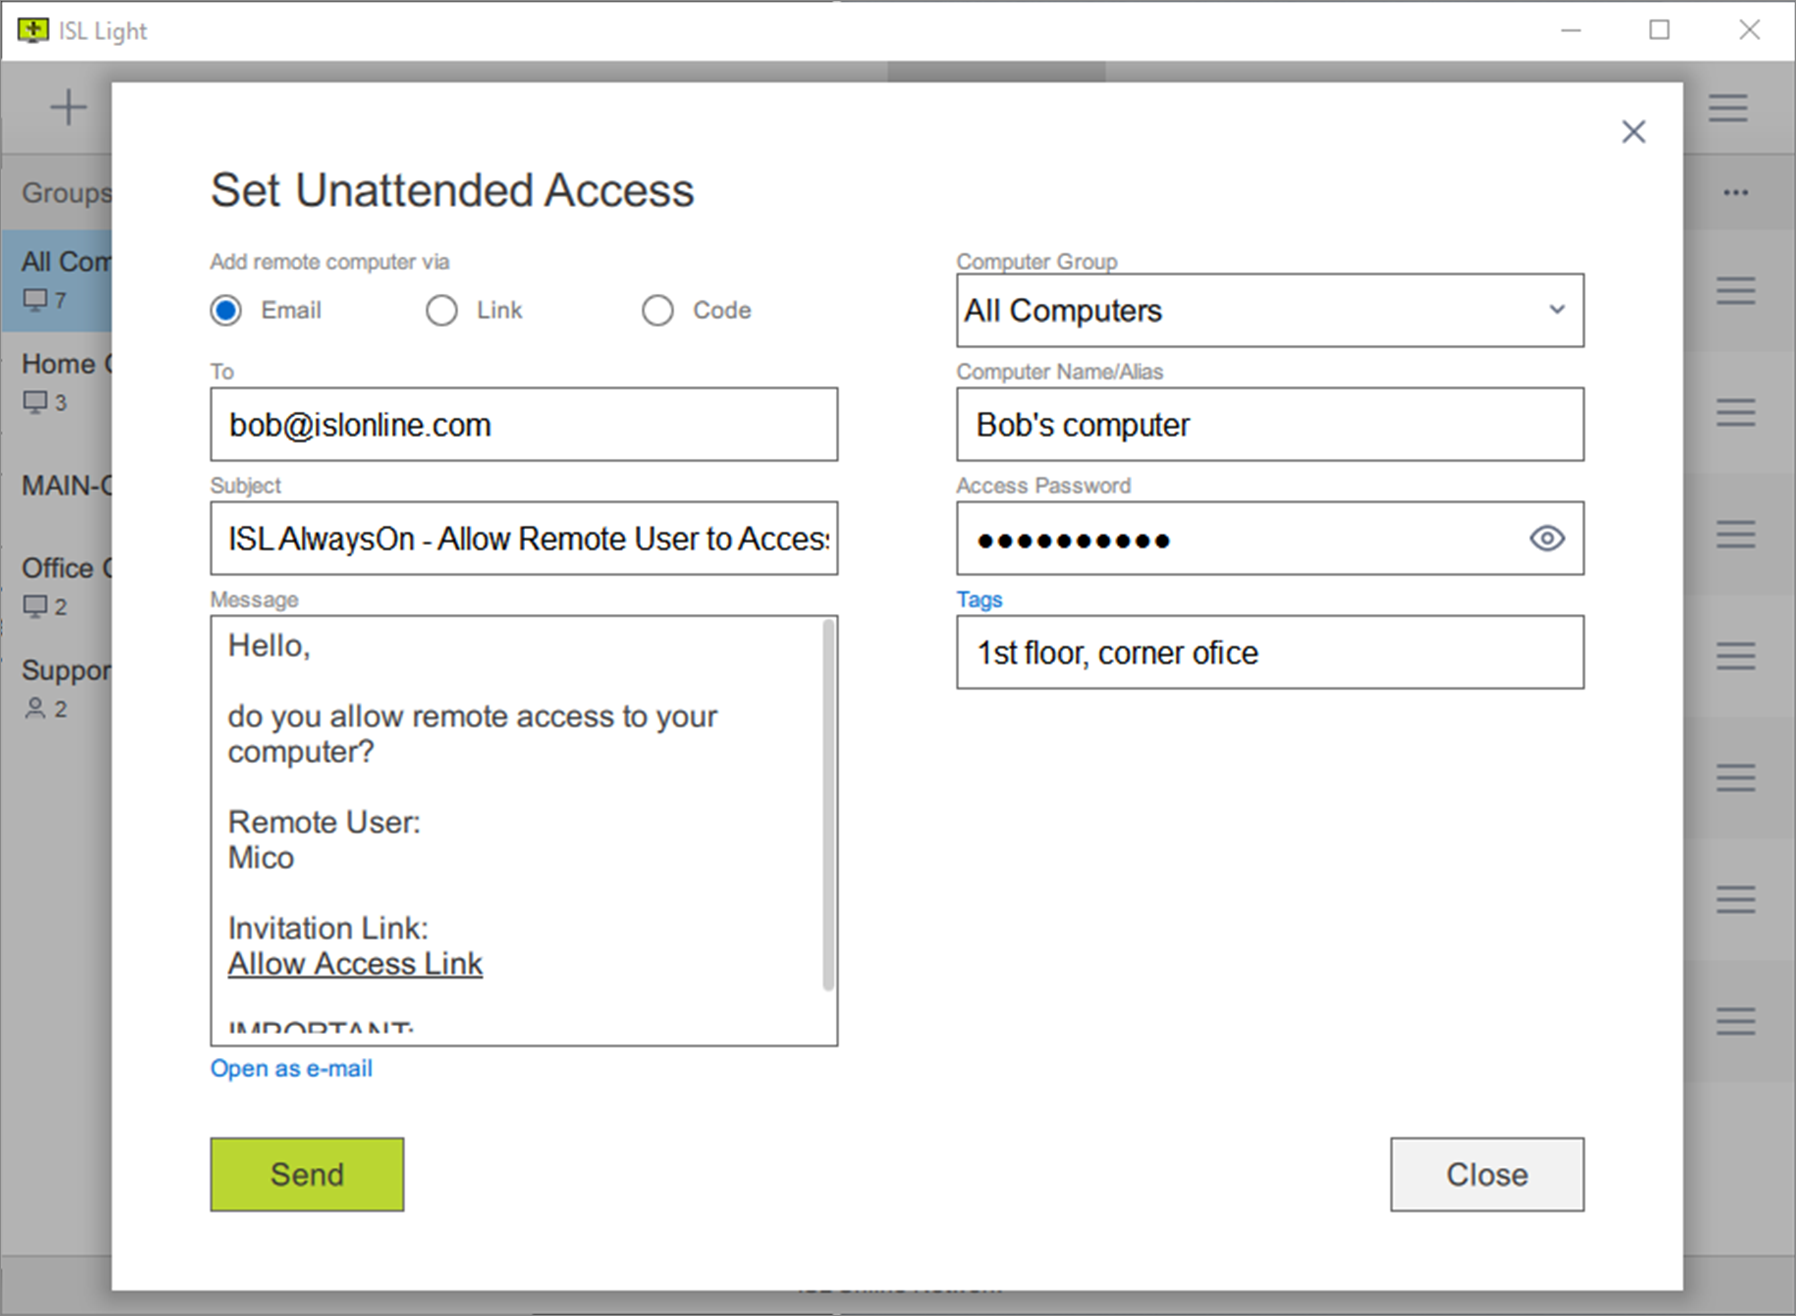This screenshot has height=1316, width=1796.
Task: Select the Link radio option
Action: pos(442,311)
